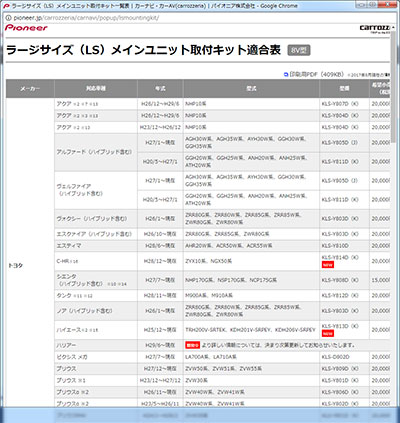Select the TRH200V-SRTEK type cell
This screenshot has height=423, width=400.
251,330
